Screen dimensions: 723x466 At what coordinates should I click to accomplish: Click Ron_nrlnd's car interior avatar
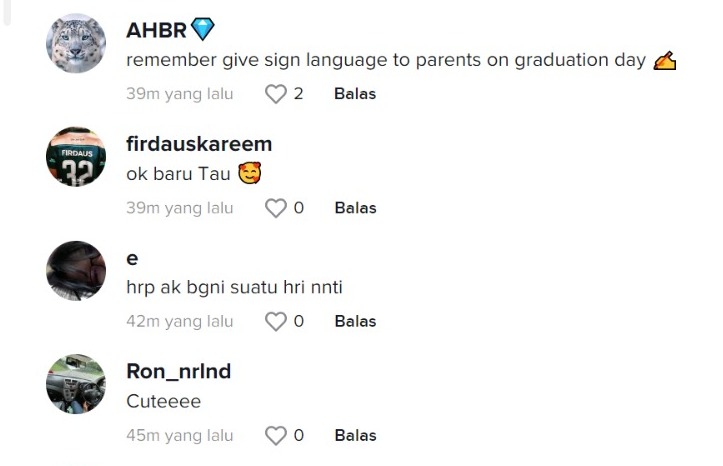click(76, 384)
